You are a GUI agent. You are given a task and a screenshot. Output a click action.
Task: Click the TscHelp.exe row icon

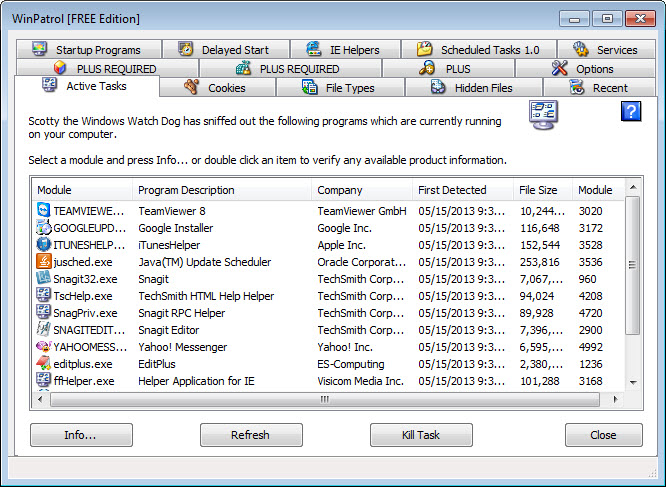pyautogui.click(x=43, y=295)
